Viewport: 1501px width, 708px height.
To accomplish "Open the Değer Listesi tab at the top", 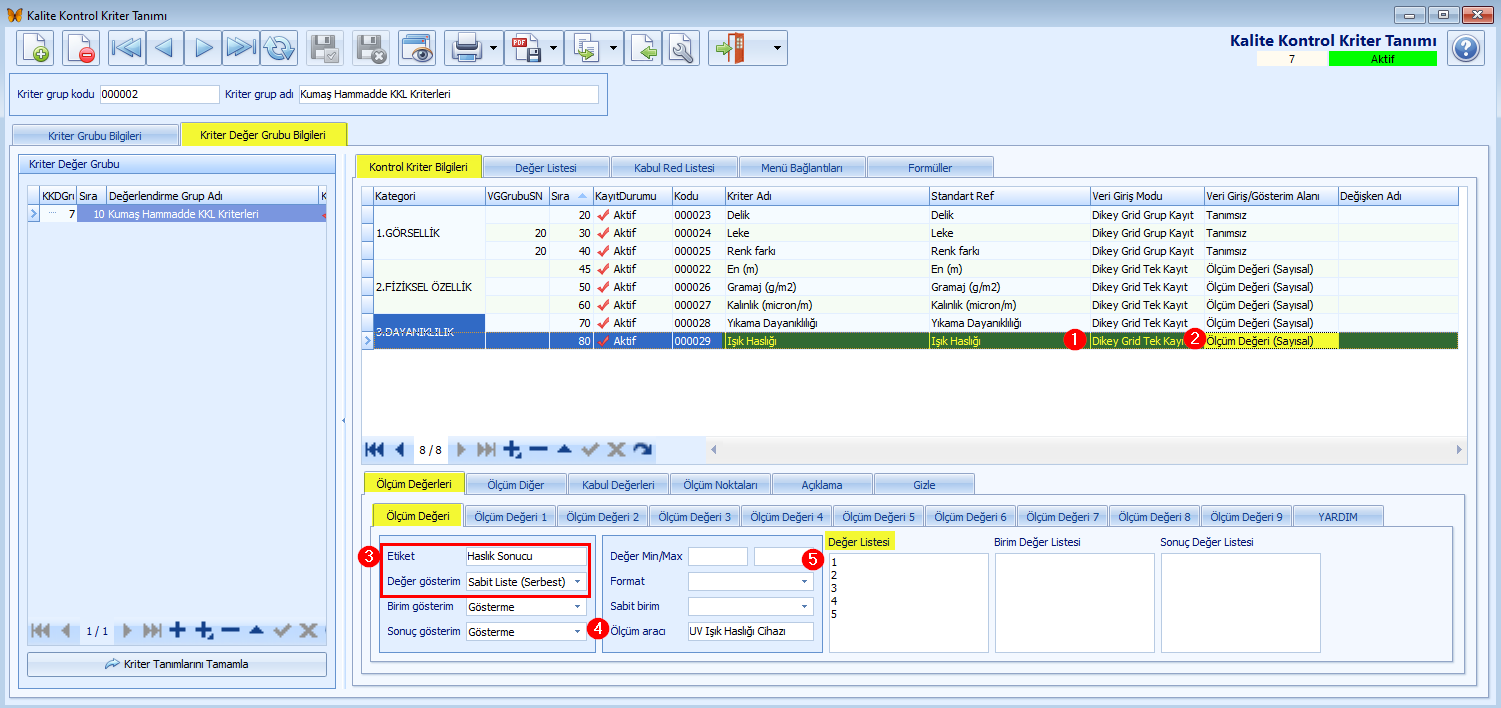I will [546, 167].
